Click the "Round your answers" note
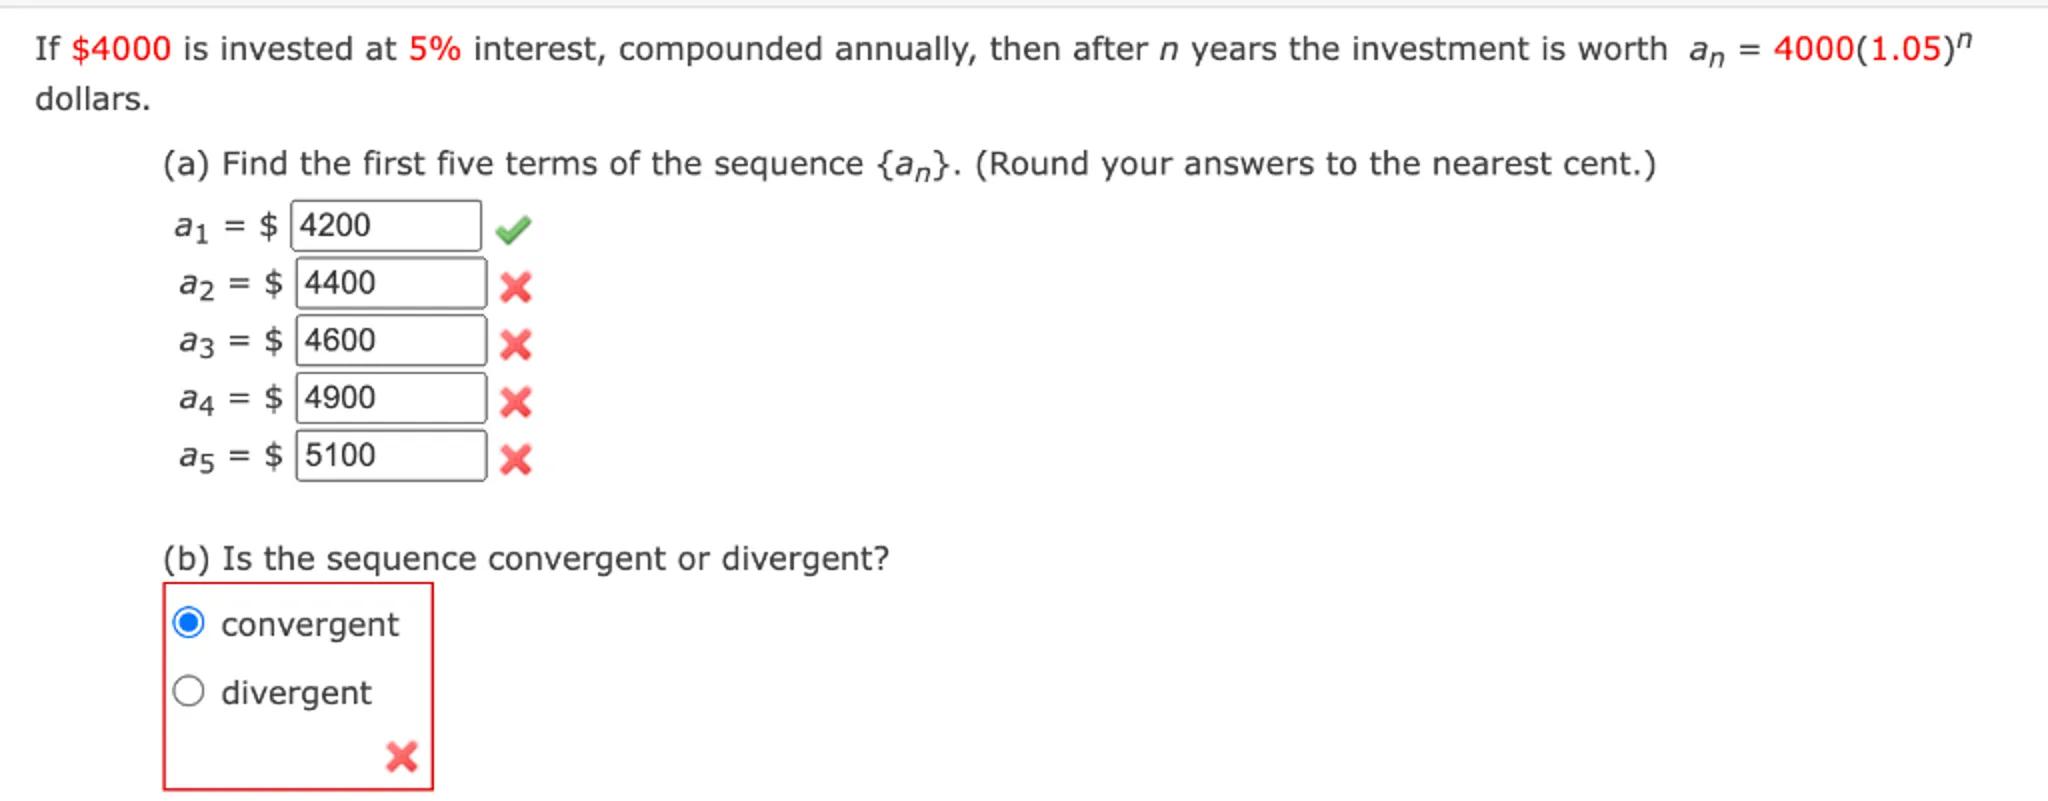2048x801 pixels. 1315,164
